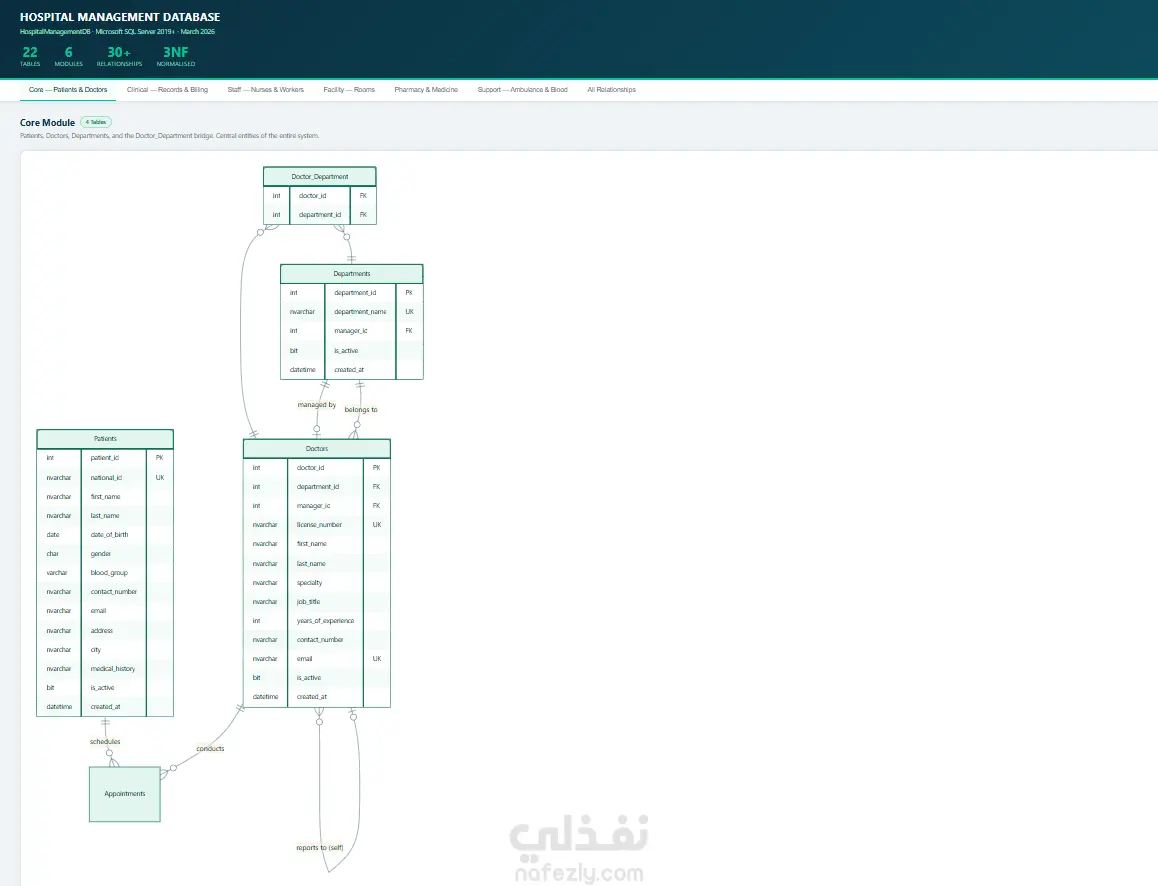Click the Core Module heading
This screenshot has height=886, width=1158.
tap(47, 123)
